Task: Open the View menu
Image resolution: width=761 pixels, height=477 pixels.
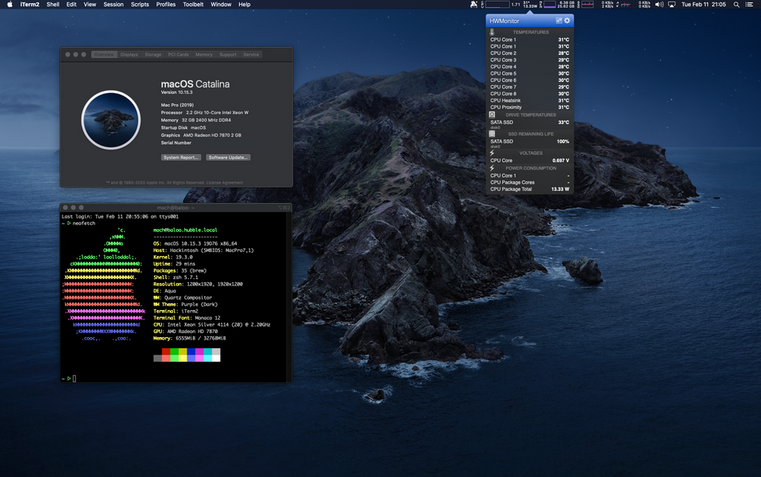Action: coord(90,4)
